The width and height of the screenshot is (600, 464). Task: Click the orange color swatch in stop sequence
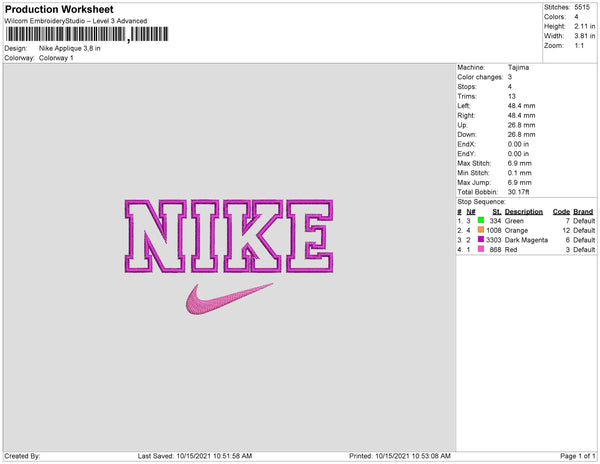pyautogui.click(x=481, y=230)
